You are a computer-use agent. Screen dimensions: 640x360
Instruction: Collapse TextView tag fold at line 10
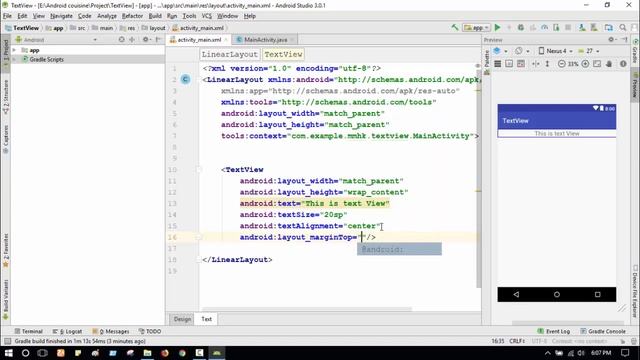pos(199,169)
